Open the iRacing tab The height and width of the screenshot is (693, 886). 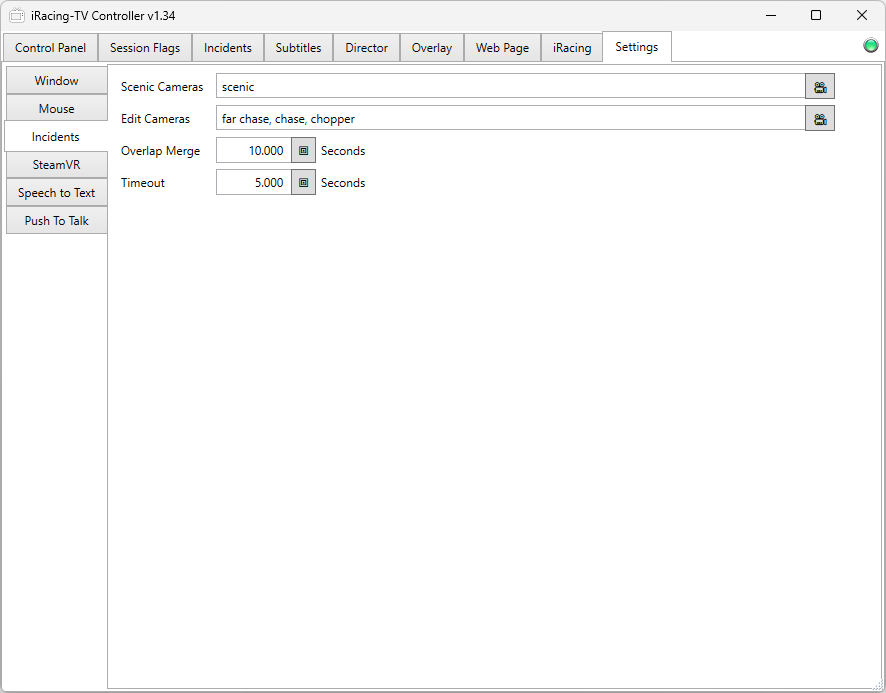tap(572, 47)
